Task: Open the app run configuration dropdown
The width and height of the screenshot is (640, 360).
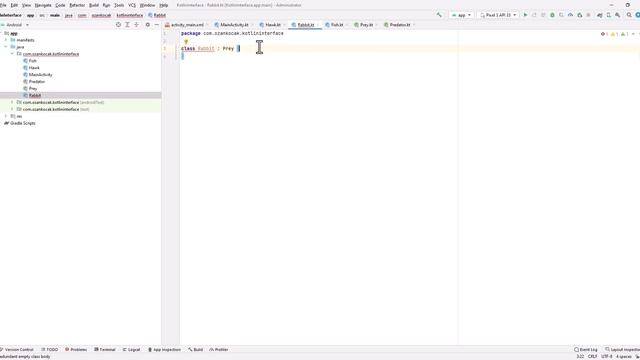Action: coord(461,15)
